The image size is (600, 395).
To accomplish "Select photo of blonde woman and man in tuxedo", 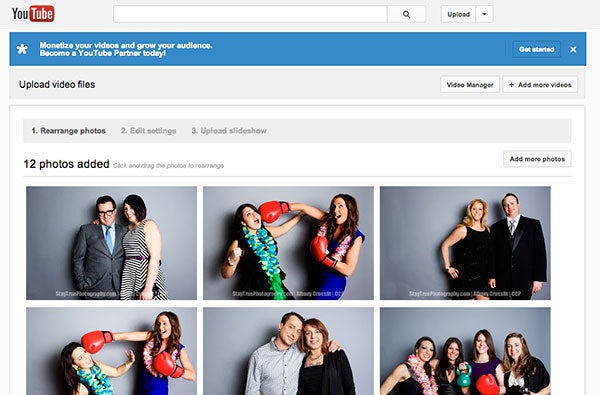I will pyautogui.click(x=465, y=243).
